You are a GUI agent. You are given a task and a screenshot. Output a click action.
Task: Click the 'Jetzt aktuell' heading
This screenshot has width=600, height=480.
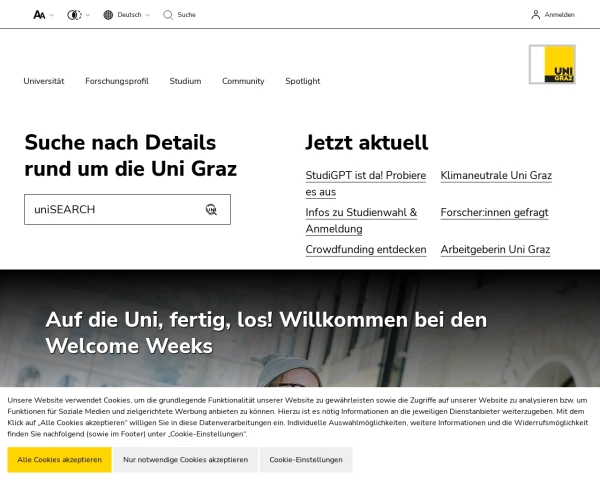tap(367, 143)
